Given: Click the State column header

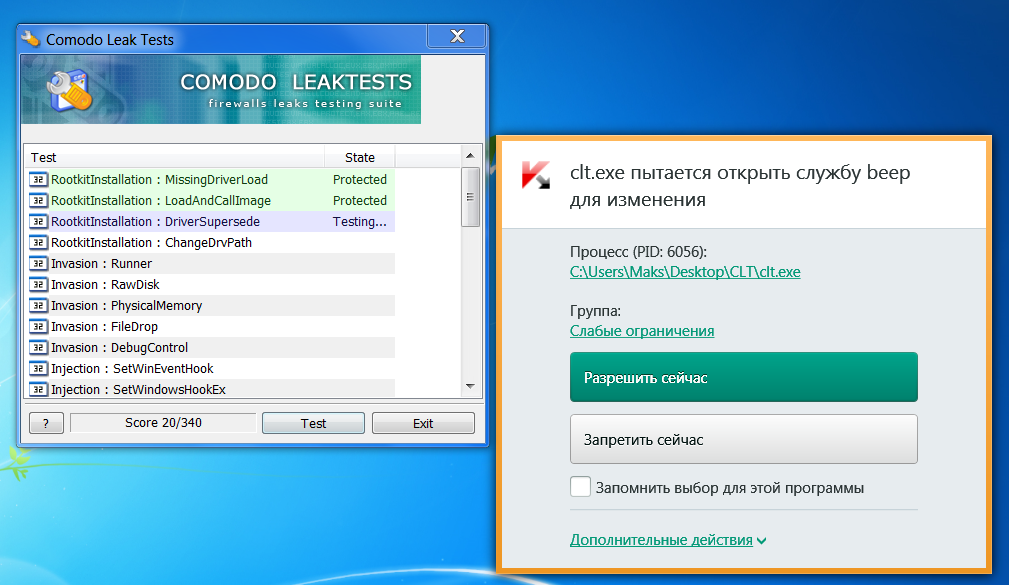Looking at the screenshot, I should 359,157.
